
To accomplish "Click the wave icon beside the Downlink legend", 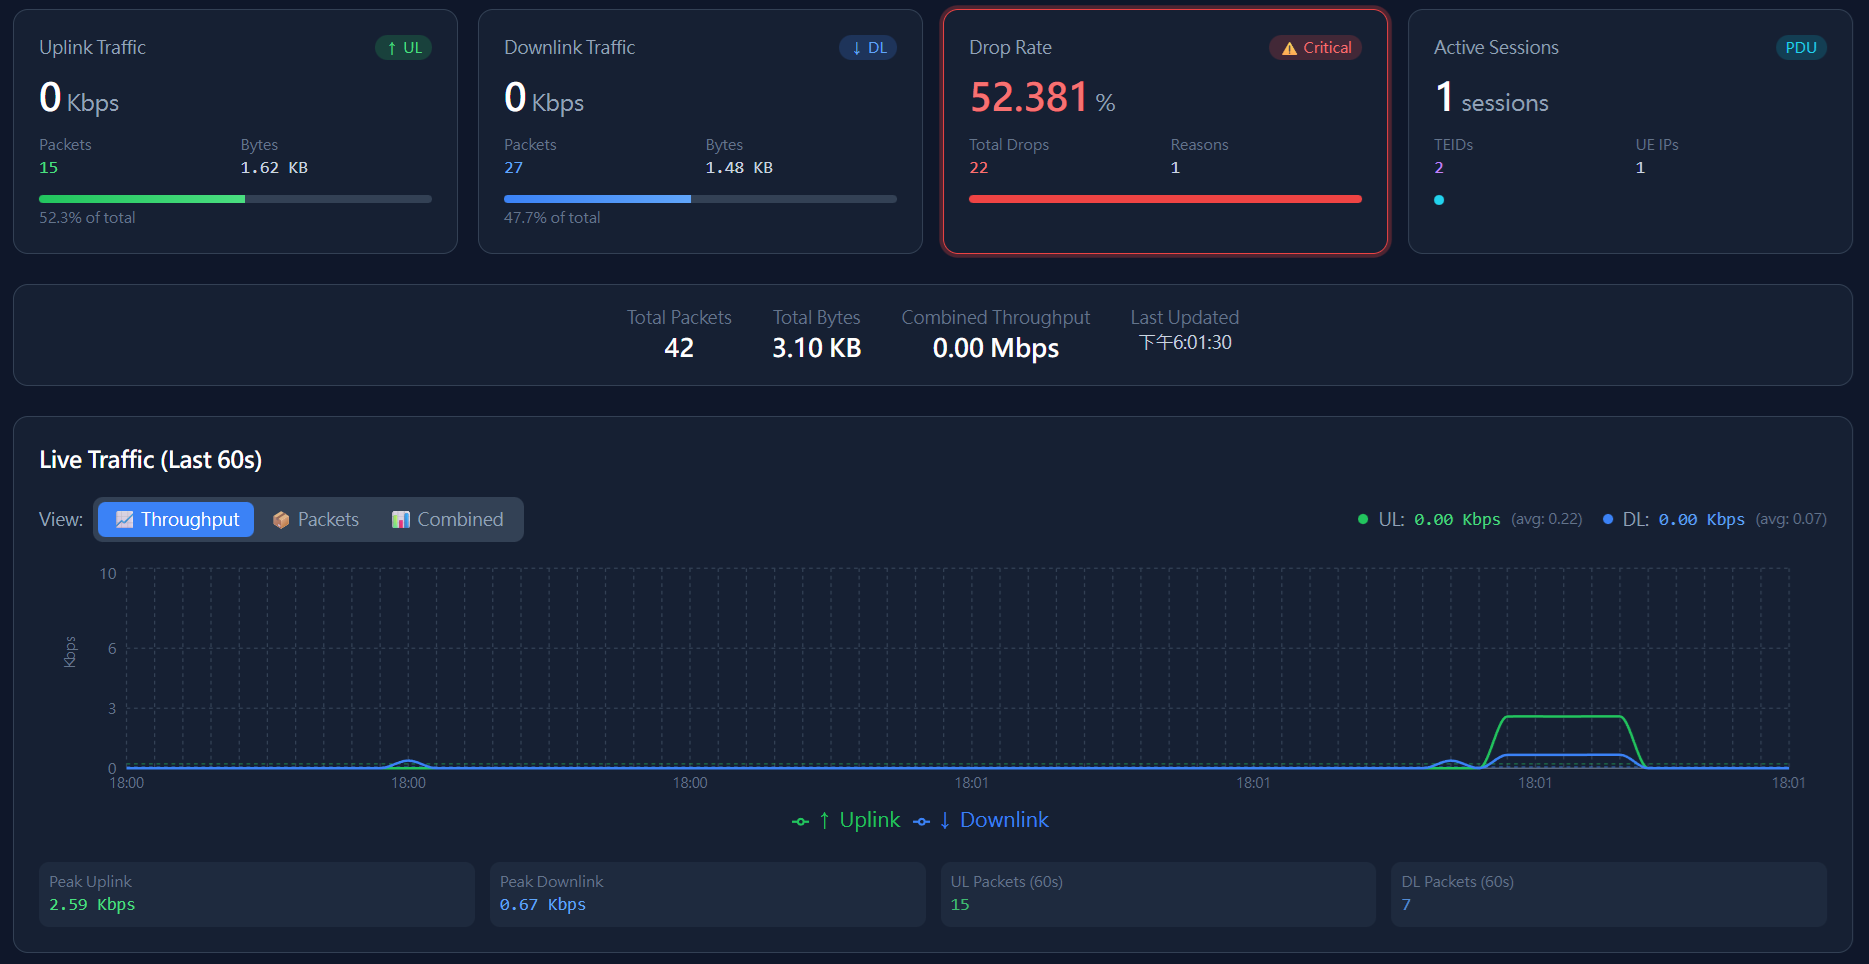I will click(922, 820).
